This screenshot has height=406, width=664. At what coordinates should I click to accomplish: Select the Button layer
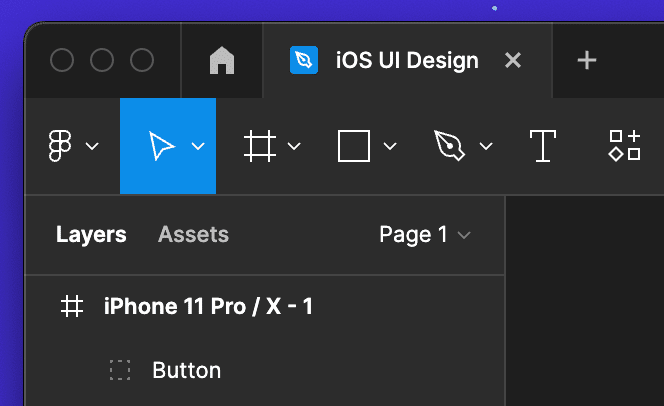(186, 370)
